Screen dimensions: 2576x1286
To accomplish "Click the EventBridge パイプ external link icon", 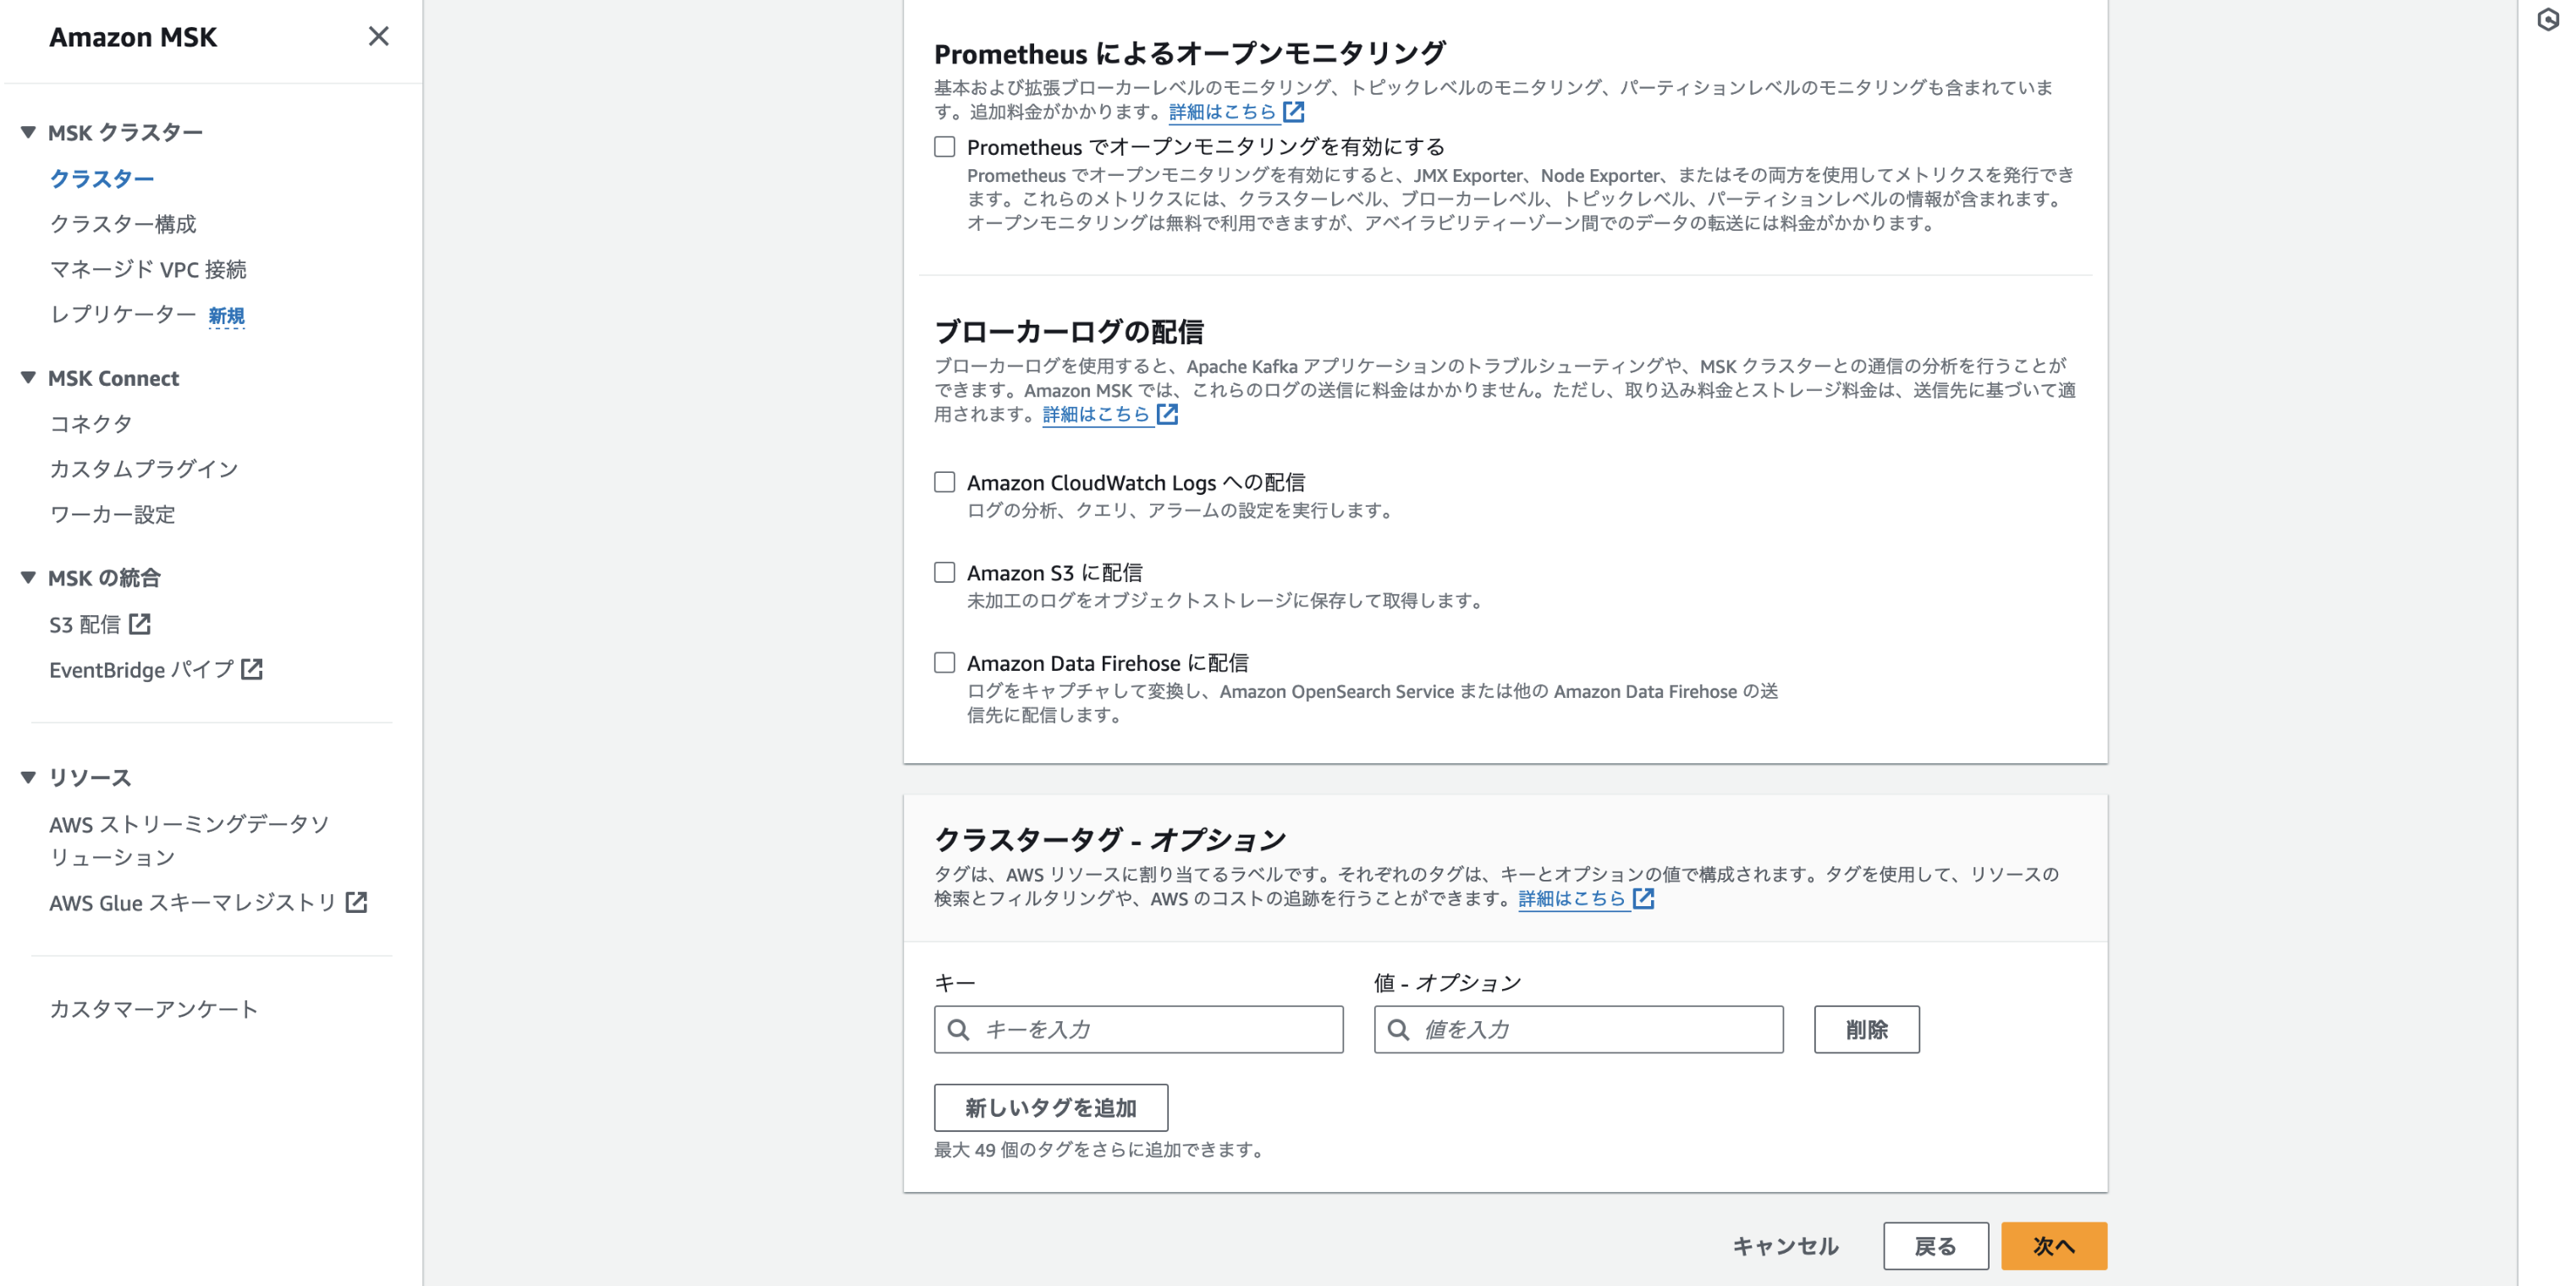I will click(252, 669).
